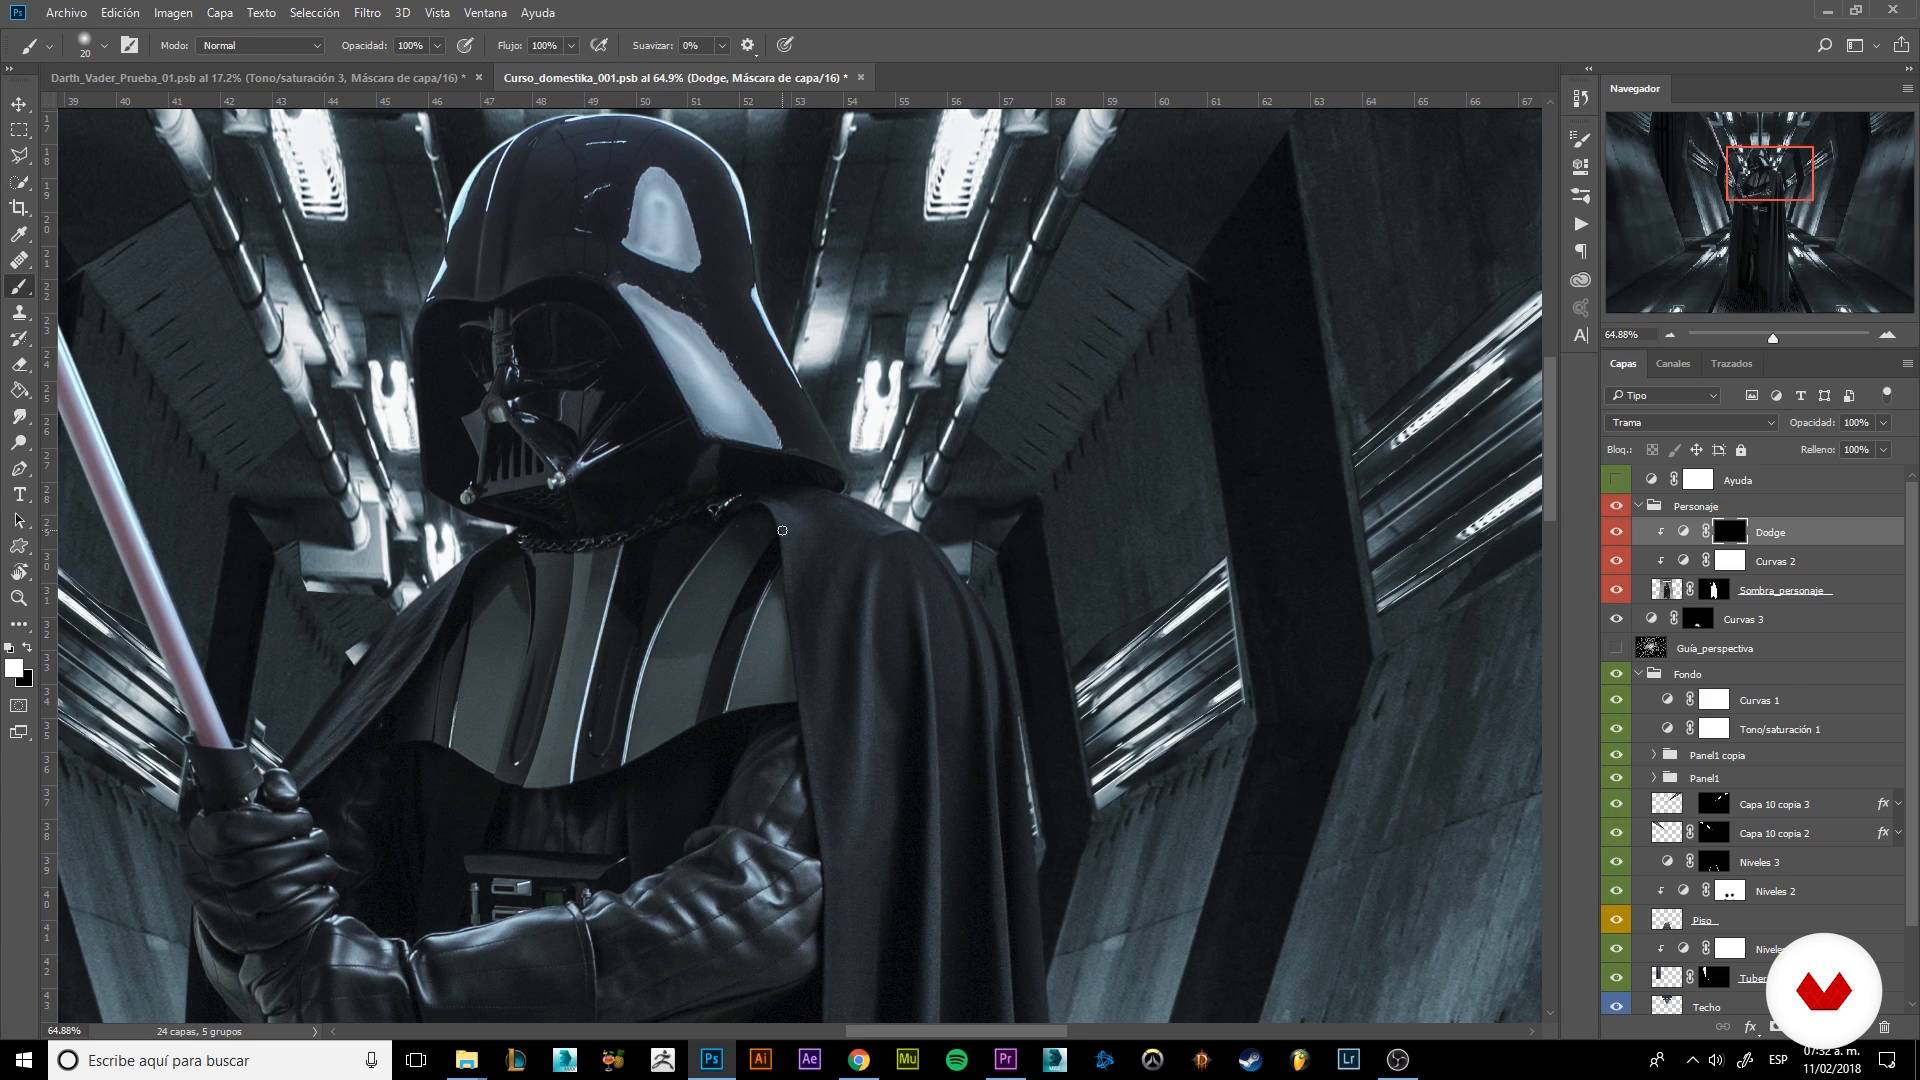
Task: Open the Ventana menu
Action: 485,13
